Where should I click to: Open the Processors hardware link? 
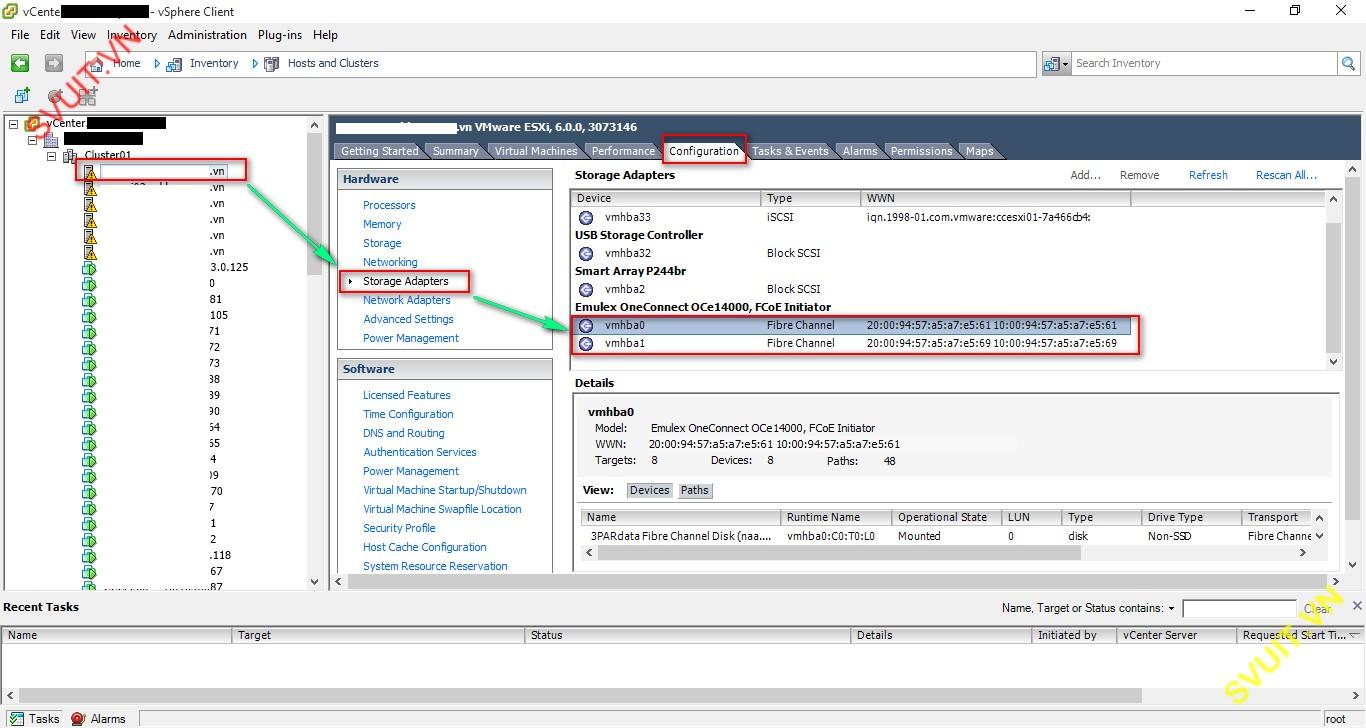click(389, 205)
